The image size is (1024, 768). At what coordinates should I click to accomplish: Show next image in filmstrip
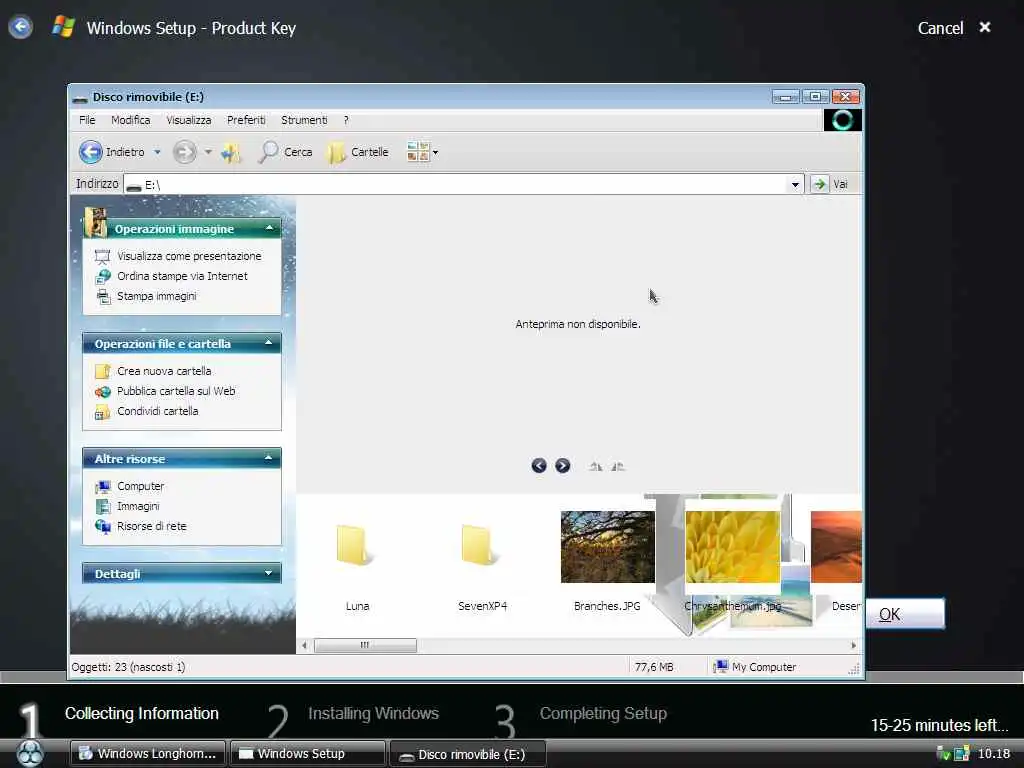(562, 466)
